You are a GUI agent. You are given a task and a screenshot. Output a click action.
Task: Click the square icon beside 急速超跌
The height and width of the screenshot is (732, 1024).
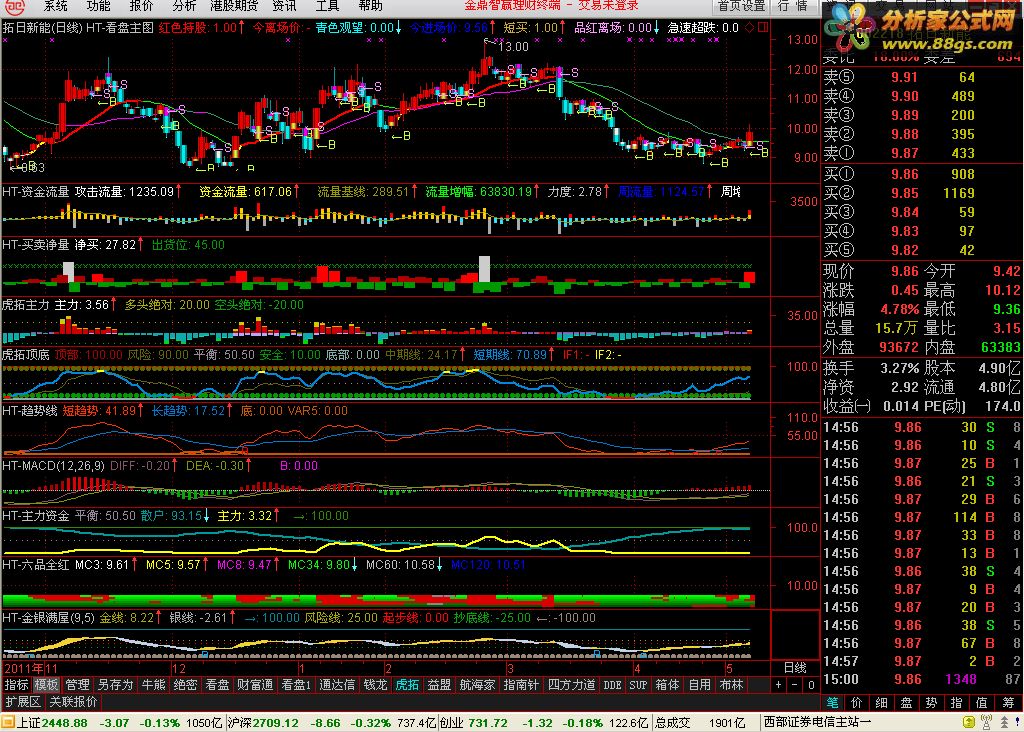pyautogui.click(x=762, y=27)
